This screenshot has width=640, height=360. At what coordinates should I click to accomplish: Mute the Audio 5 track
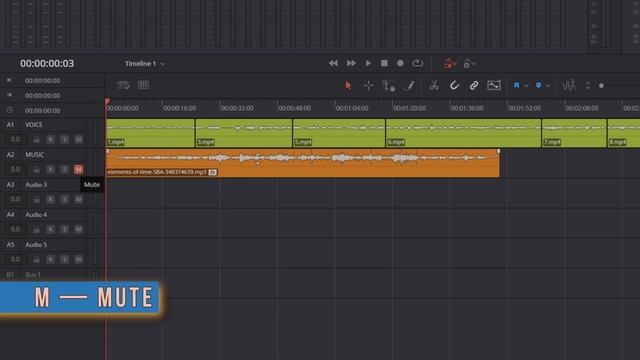pos(79,260)
